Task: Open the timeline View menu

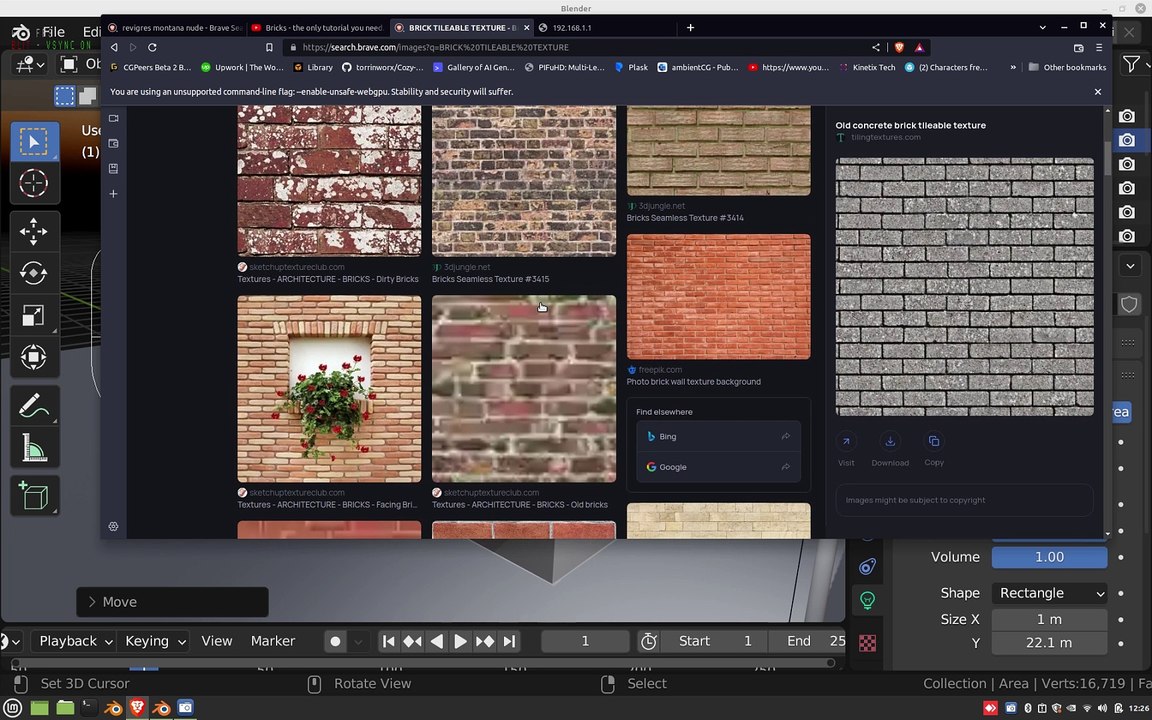Action: 217,641
